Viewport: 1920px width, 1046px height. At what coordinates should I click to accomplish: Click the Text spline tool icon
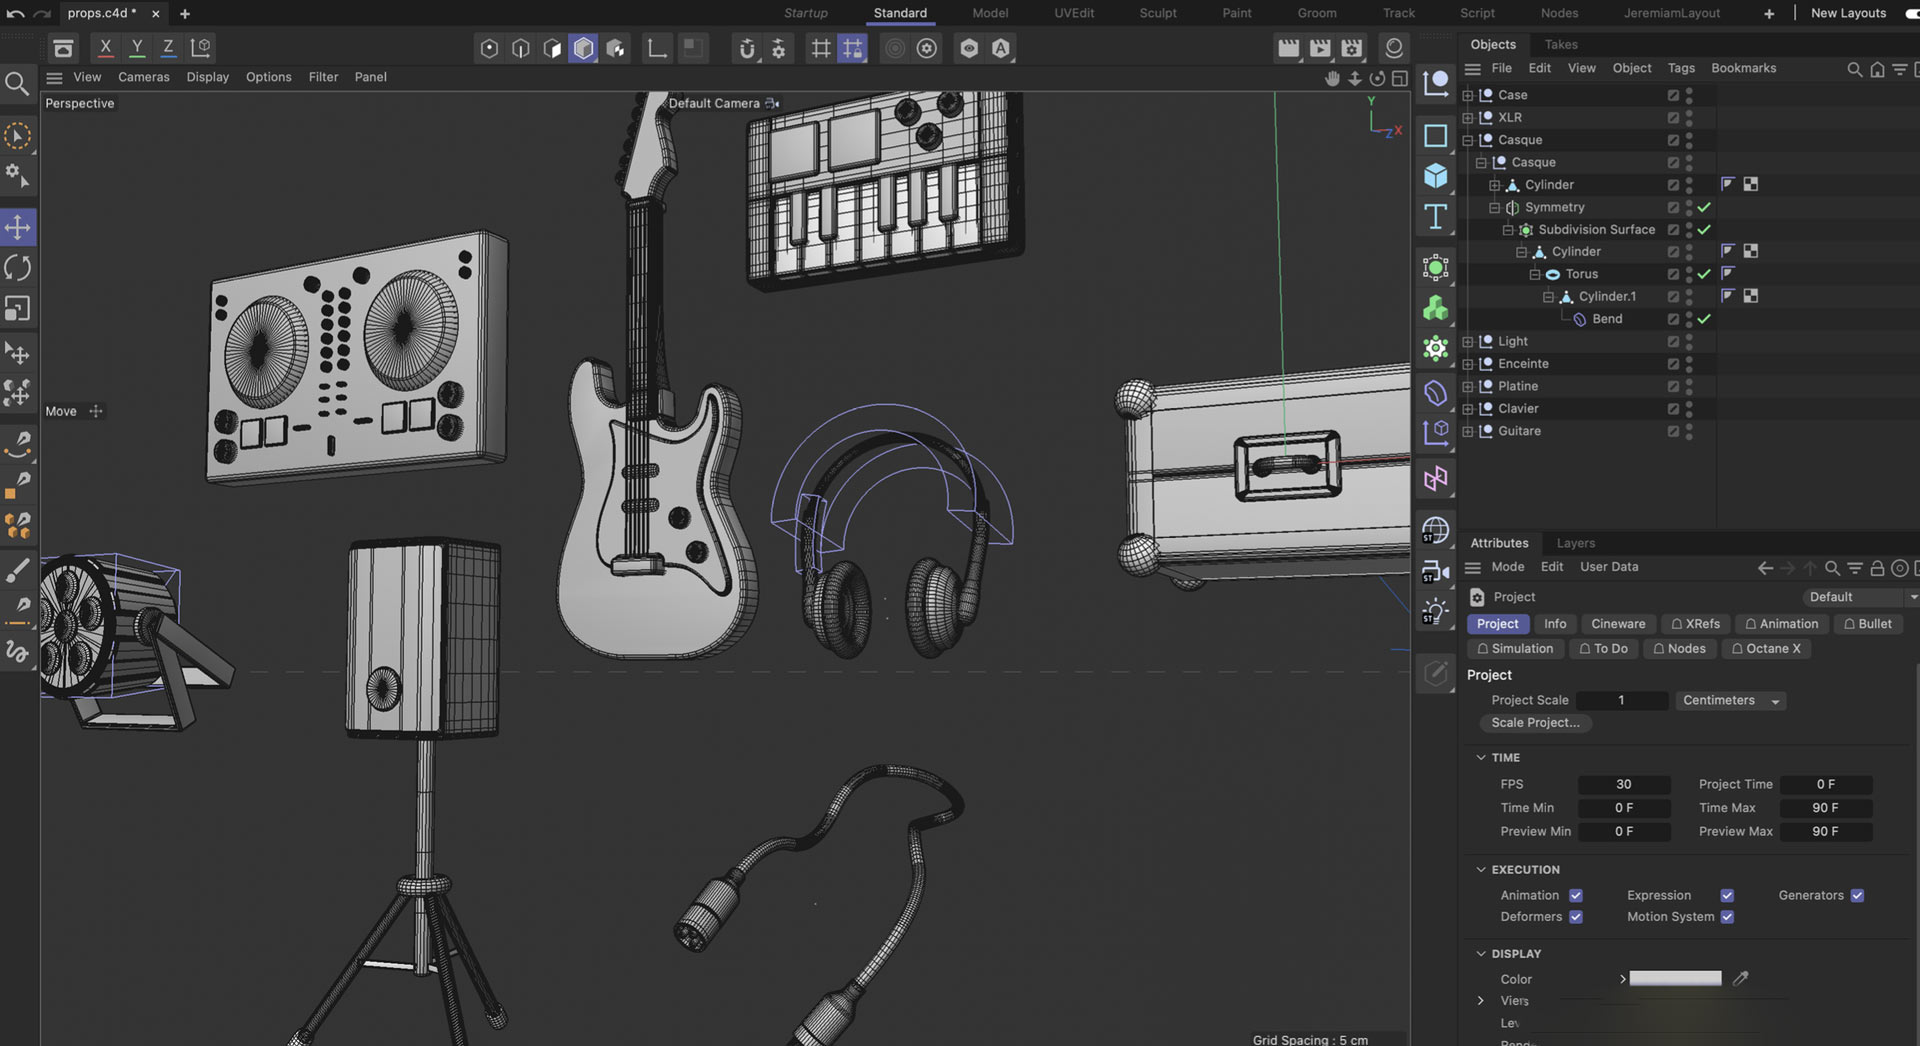coord(1436,216)
